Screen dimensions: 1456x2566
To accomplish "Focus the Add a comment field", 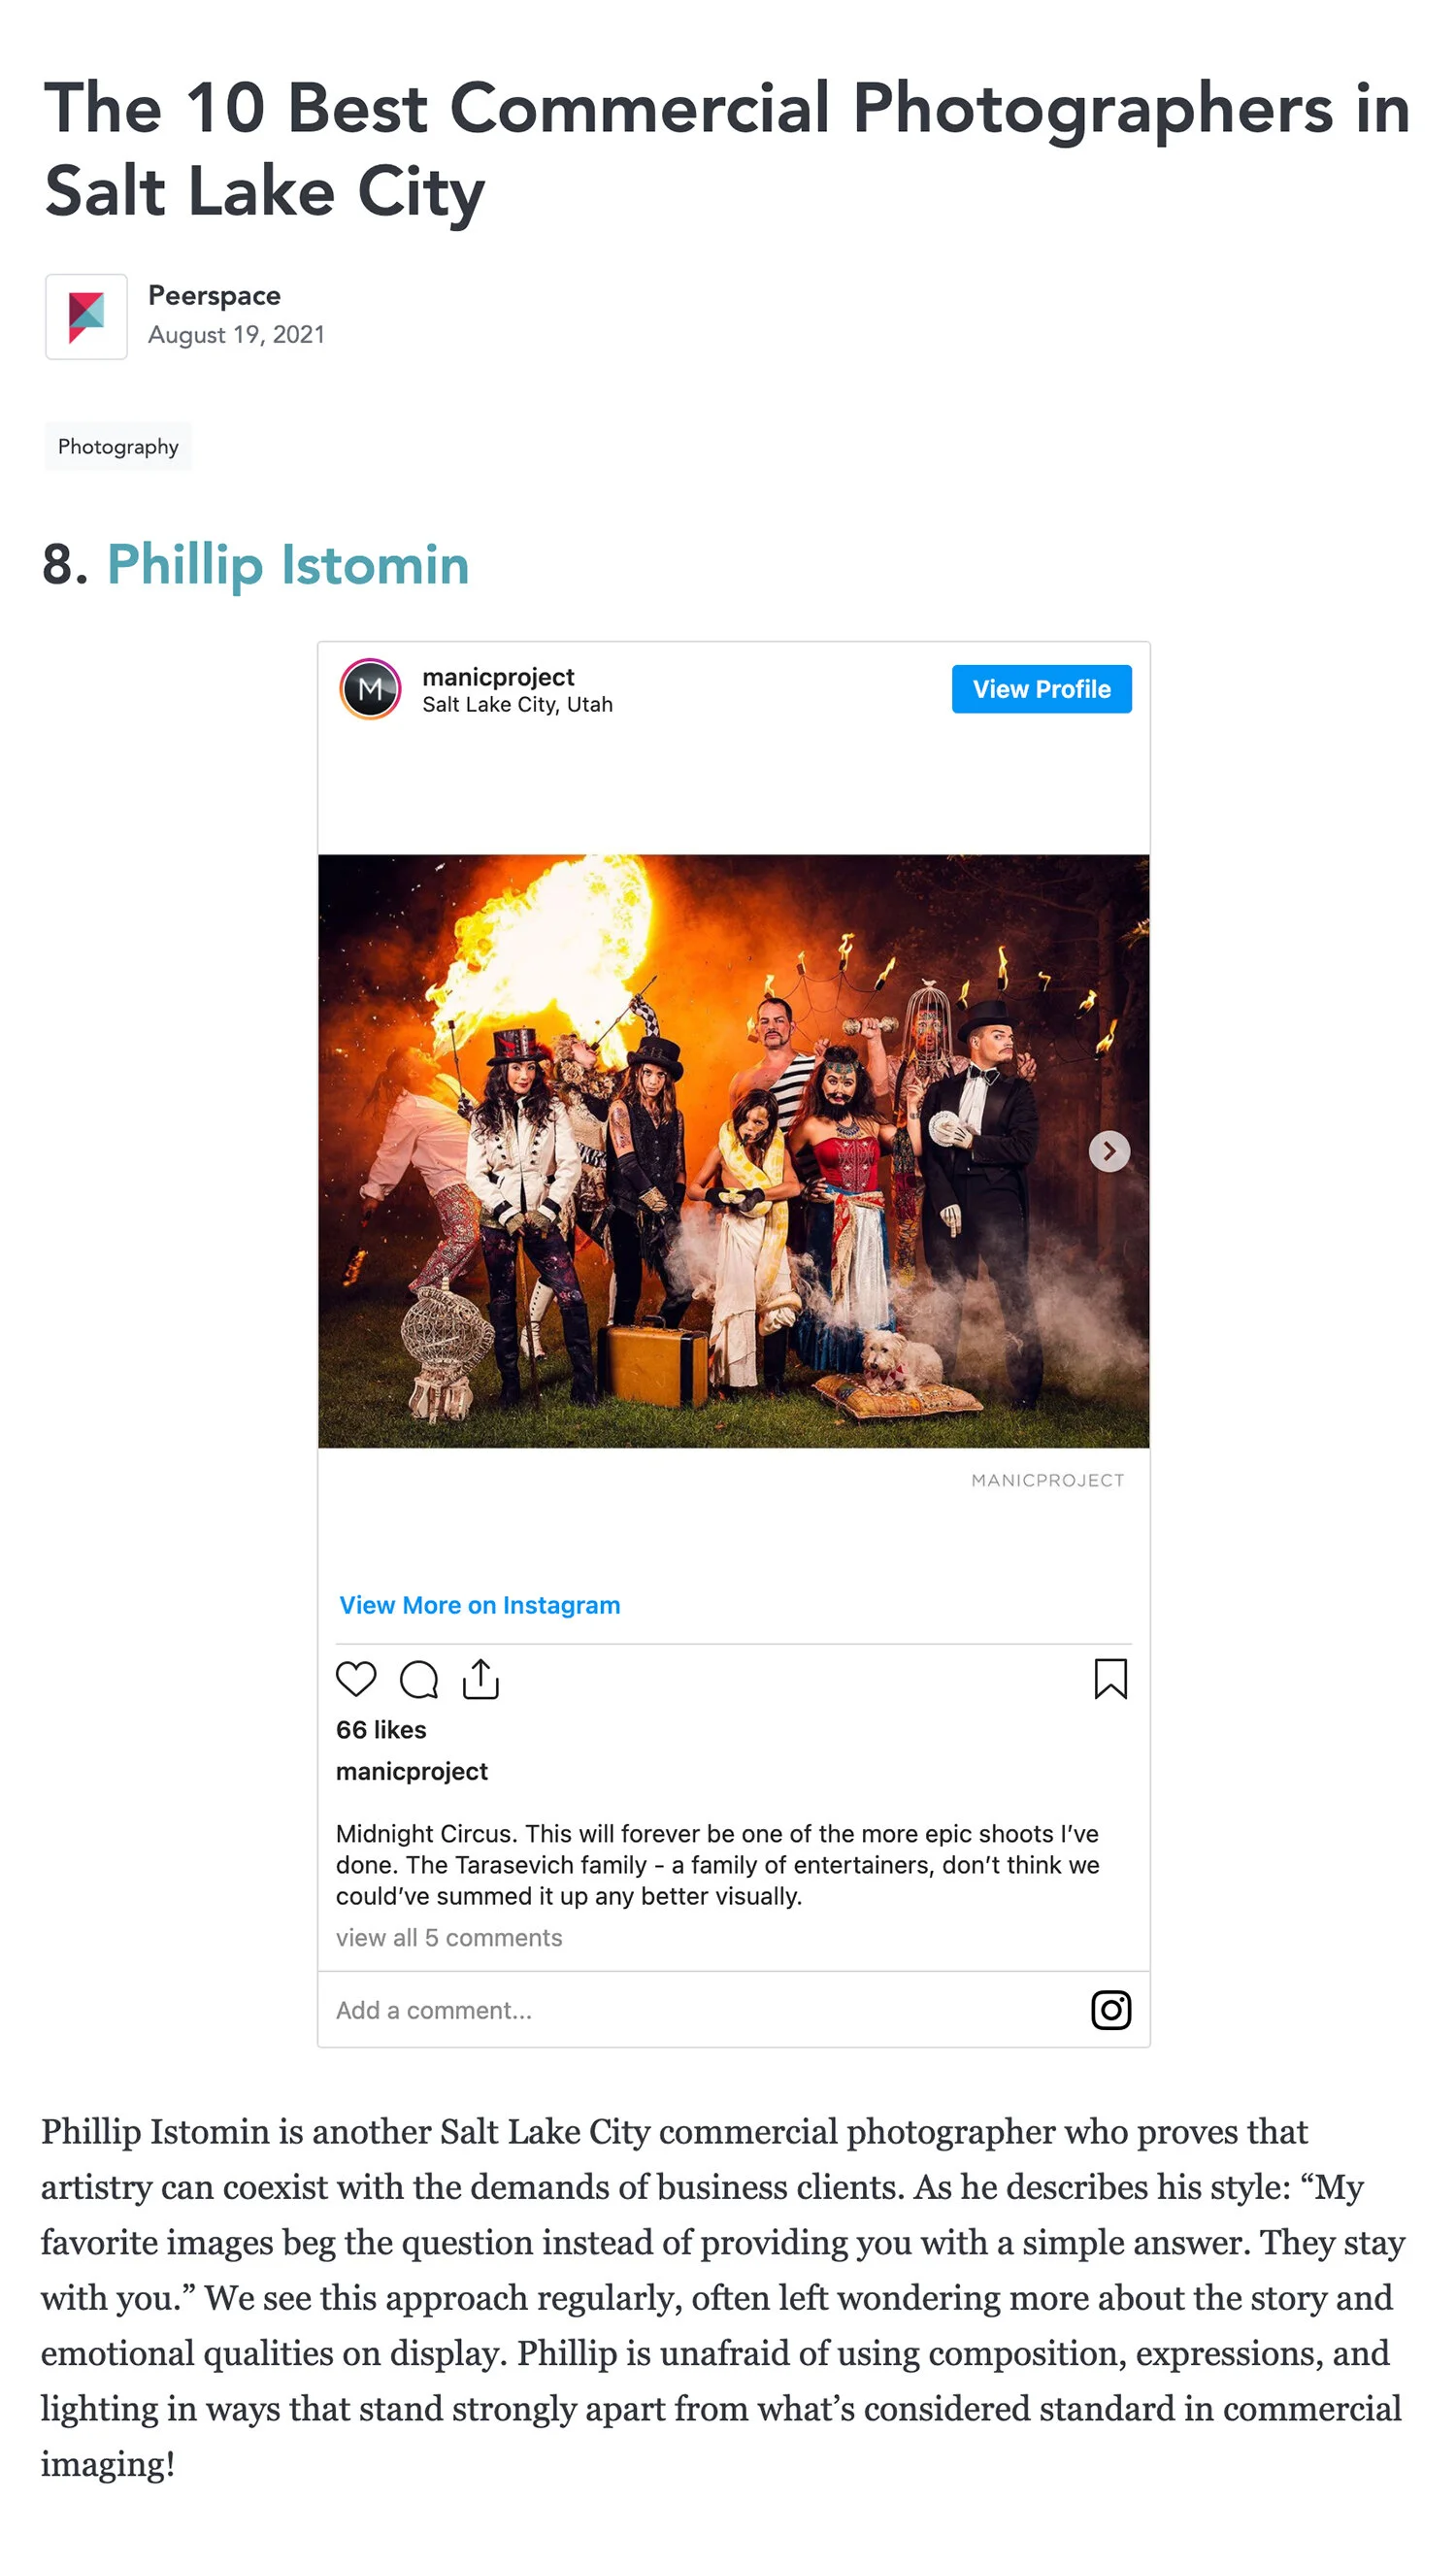I will tap(700, 2010).
